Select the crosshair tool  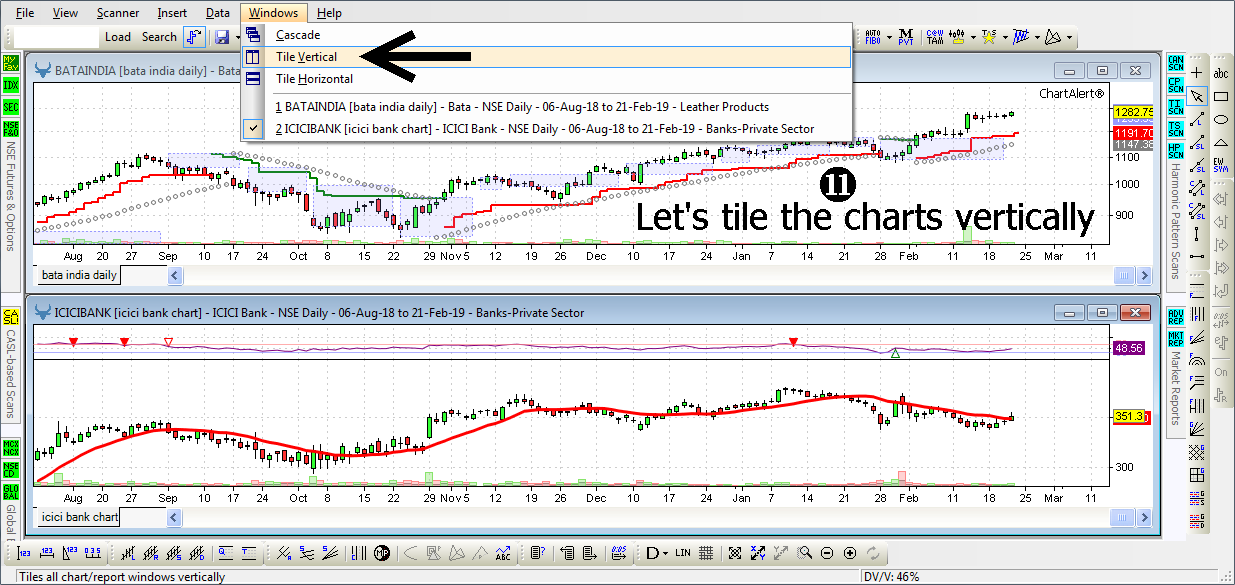click(x=1198, y=73)
